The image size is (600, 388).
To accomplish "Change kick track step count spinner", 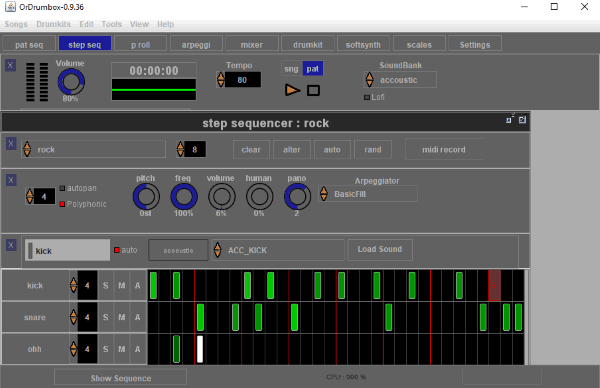I will [x=73, y=285].
